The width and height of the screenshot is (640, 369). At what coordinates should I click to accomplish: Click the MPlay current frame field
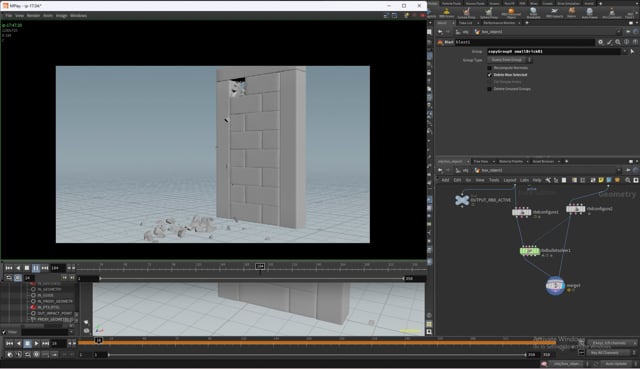click(x=58, y=268)
